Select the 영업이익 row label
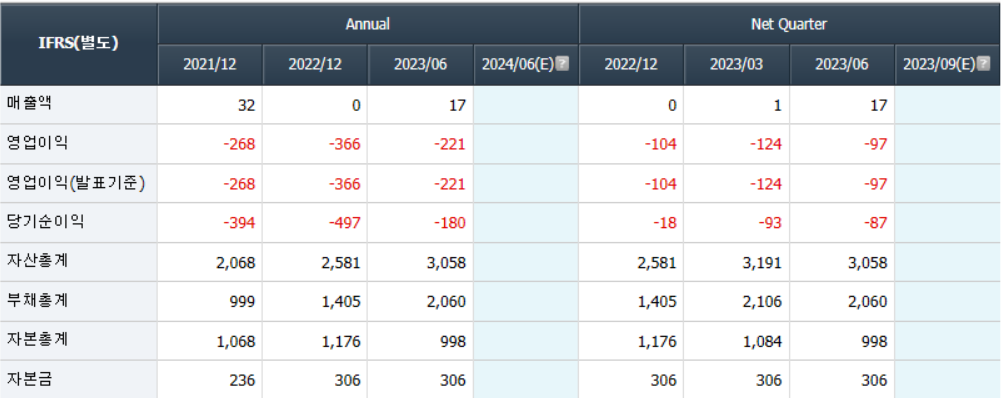The image size is (1002, 398). coord(36,143)
